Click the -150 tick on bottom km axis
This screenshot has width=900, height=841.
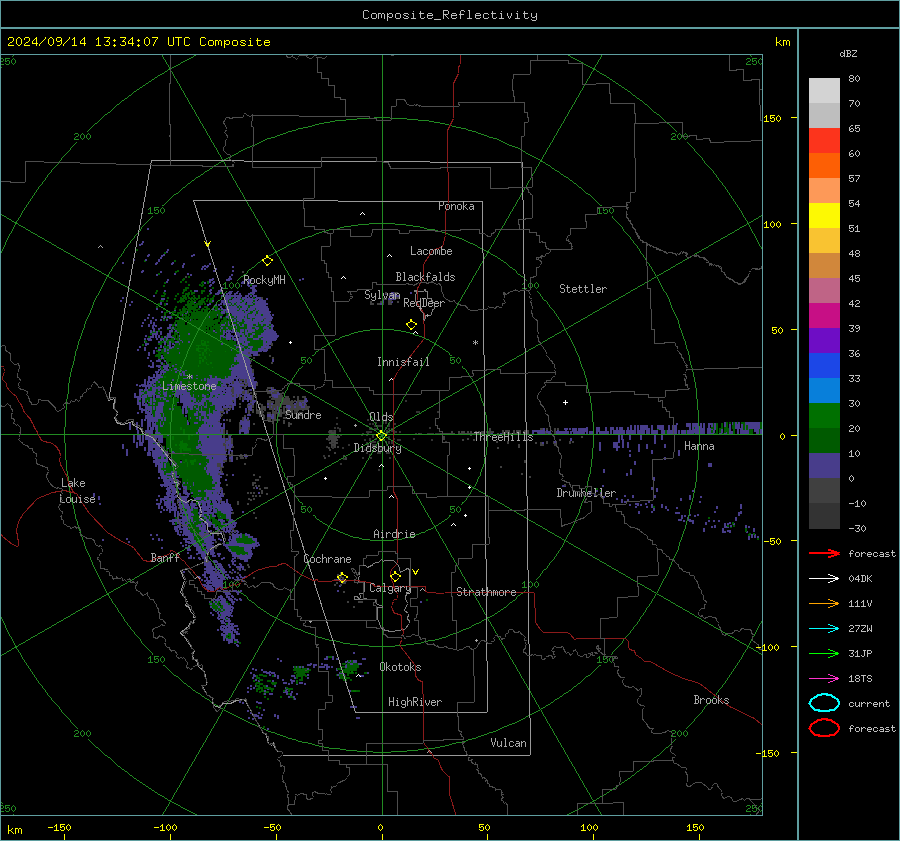coord(59,827)
